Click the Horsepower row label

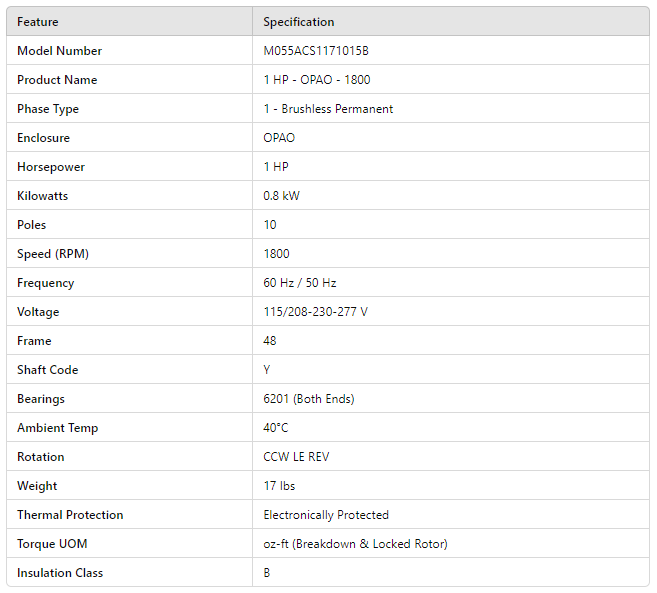click(x=51, y=167)
